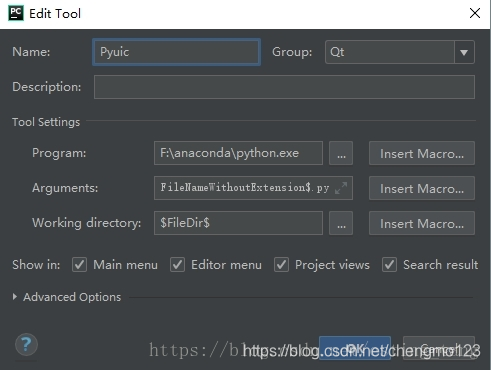The image size is (491, 370).
Task: Toggle the Project views checkbox
Action: click(x=281, y=265)
